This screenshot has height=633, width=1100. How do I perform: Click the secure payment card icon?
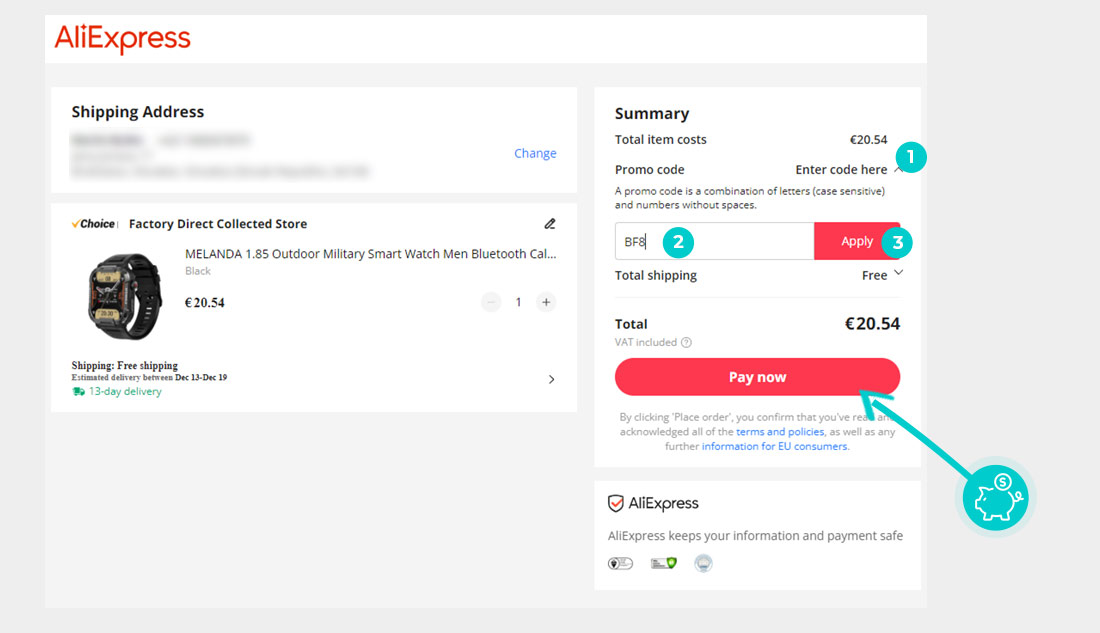point(663,563)
